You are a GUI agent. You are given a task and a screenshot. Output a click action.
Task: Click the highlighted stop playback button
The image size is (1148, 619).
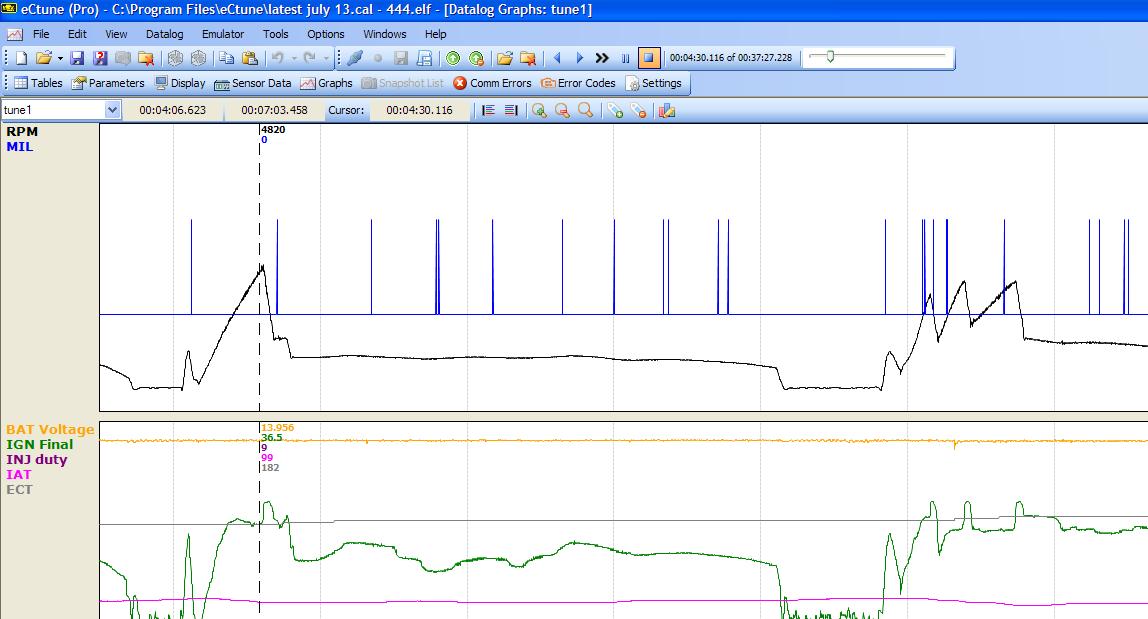[649, 58]
